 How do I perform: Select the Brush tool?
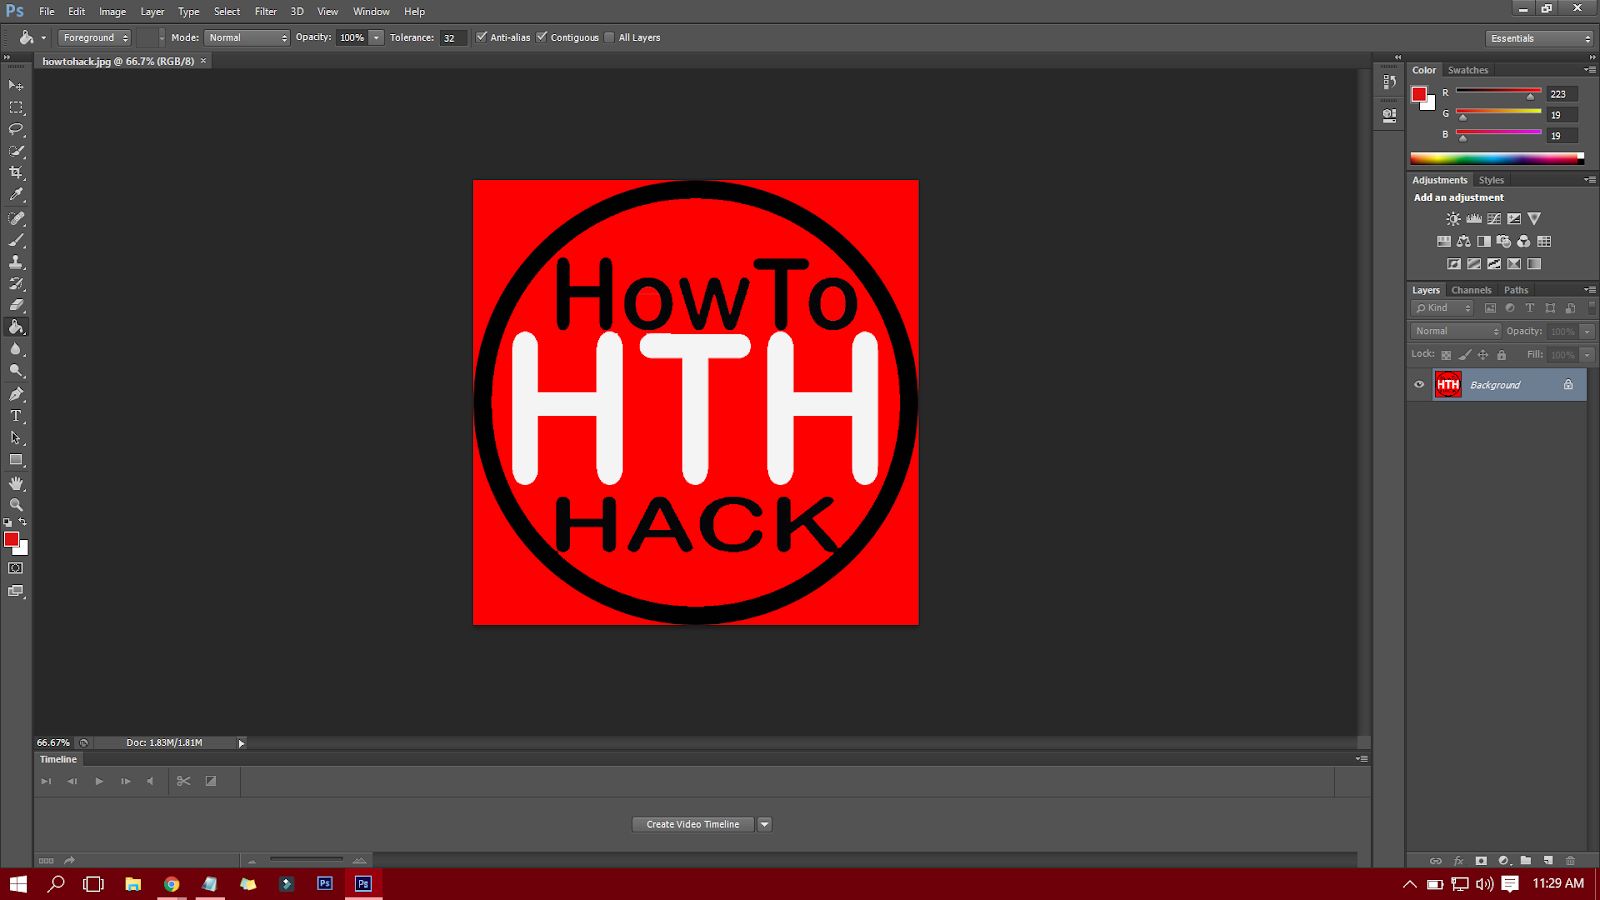tap(16, 240)
